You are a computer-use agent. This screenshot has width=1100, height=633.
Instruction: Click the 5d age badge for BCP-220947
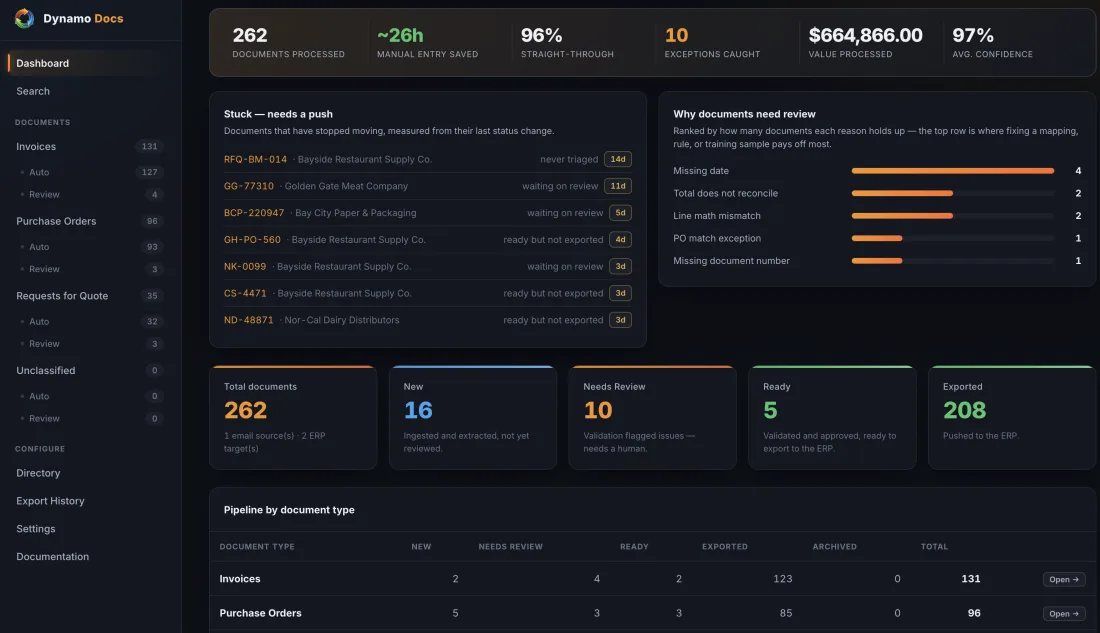tap(620, 213)
